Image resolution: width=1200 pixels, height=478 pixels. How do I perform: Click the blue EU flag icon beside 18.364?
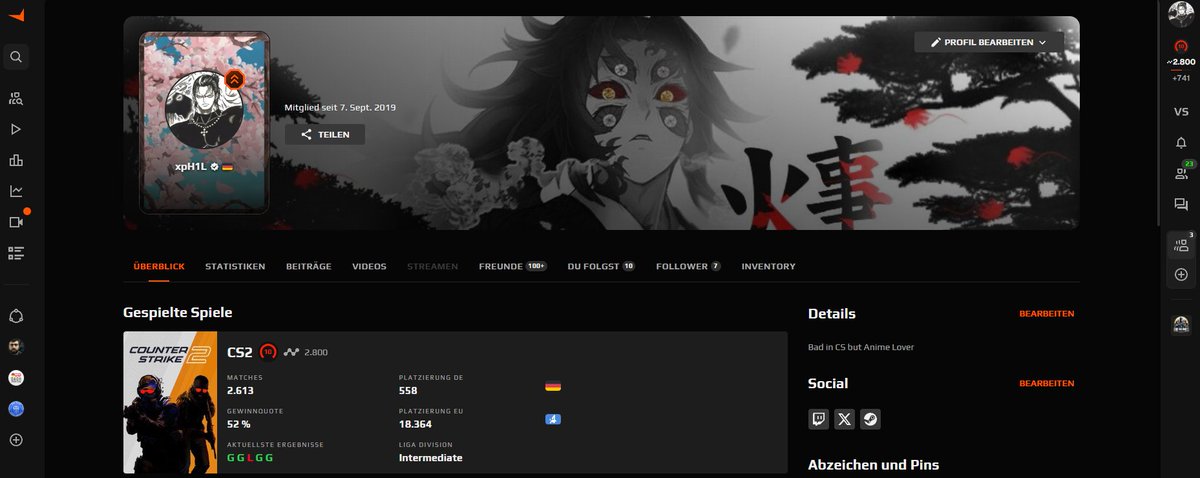click(x=552, y=419)
